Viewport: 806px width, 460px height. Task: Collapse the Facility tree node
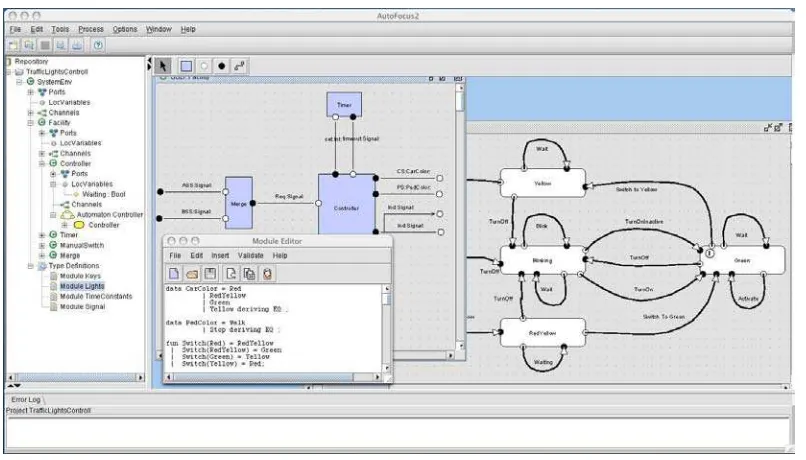30,123
